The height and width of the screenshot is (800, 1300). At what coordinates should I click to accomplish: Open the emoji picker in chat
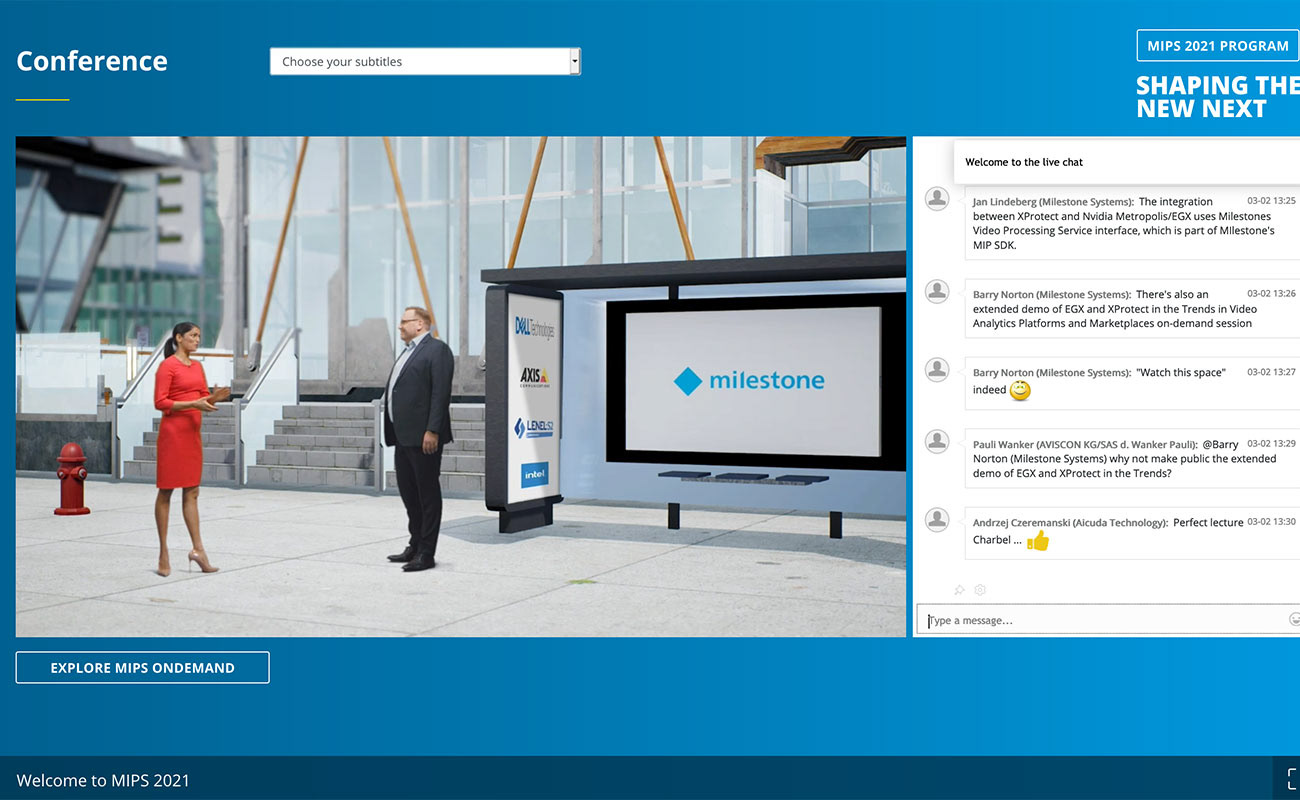pyautogui.click(x=1294, y=620)
